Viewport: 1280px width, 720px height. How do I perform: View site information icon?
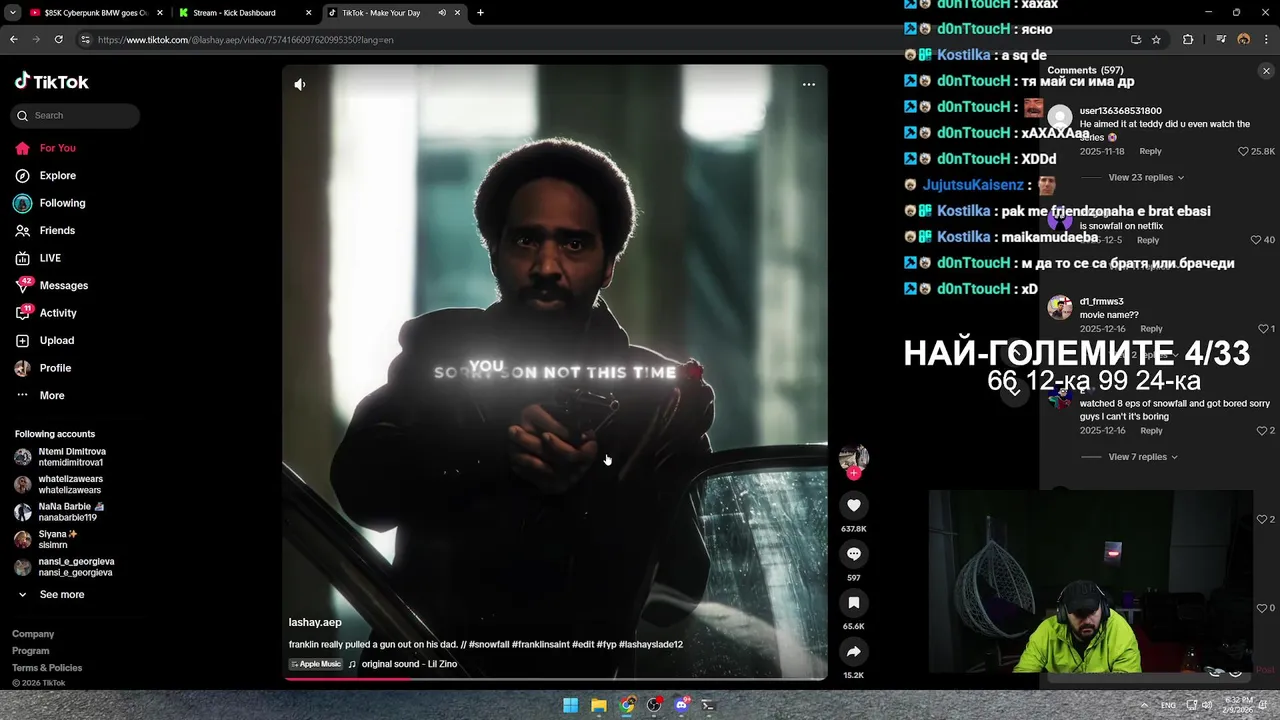[x=86, y=40]
